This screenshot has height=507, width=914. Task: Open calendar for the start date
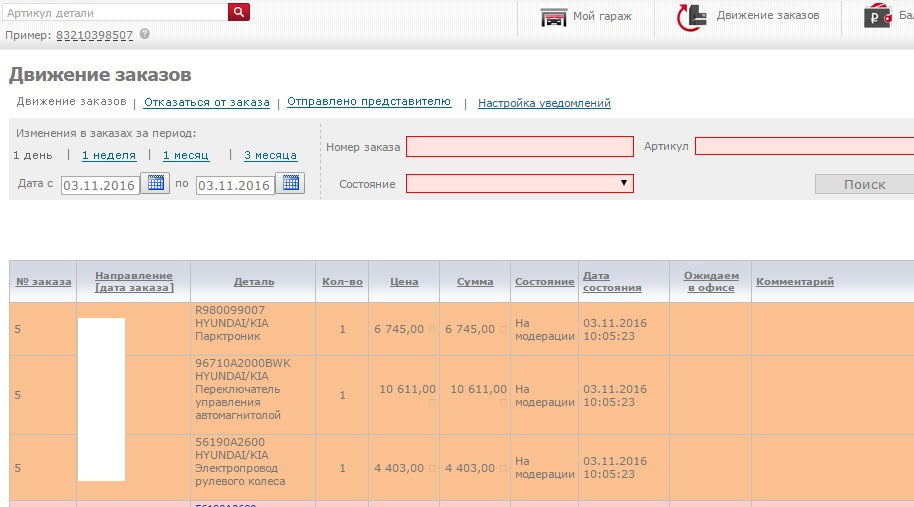pos(156,183)
